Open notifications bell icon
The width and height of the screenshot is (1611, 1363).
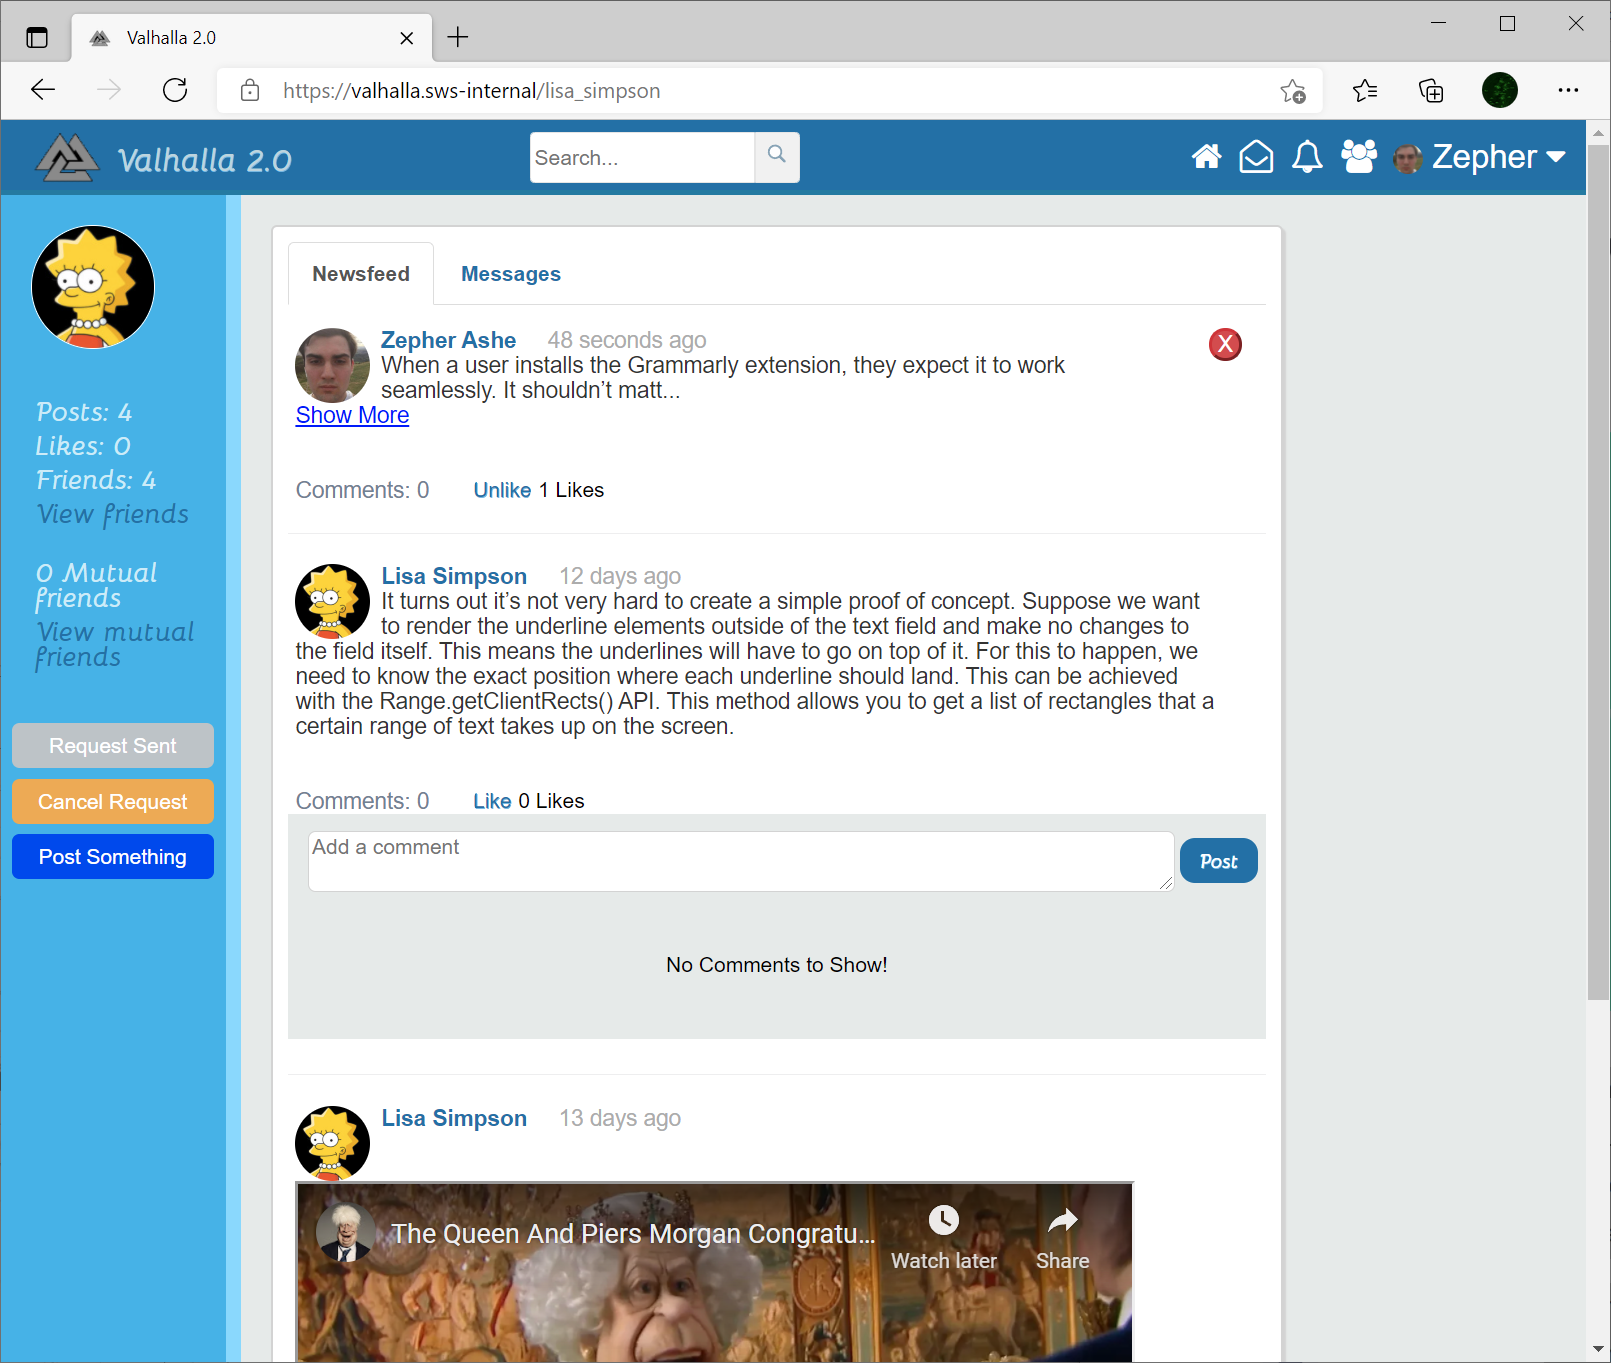pos(1307,157)
